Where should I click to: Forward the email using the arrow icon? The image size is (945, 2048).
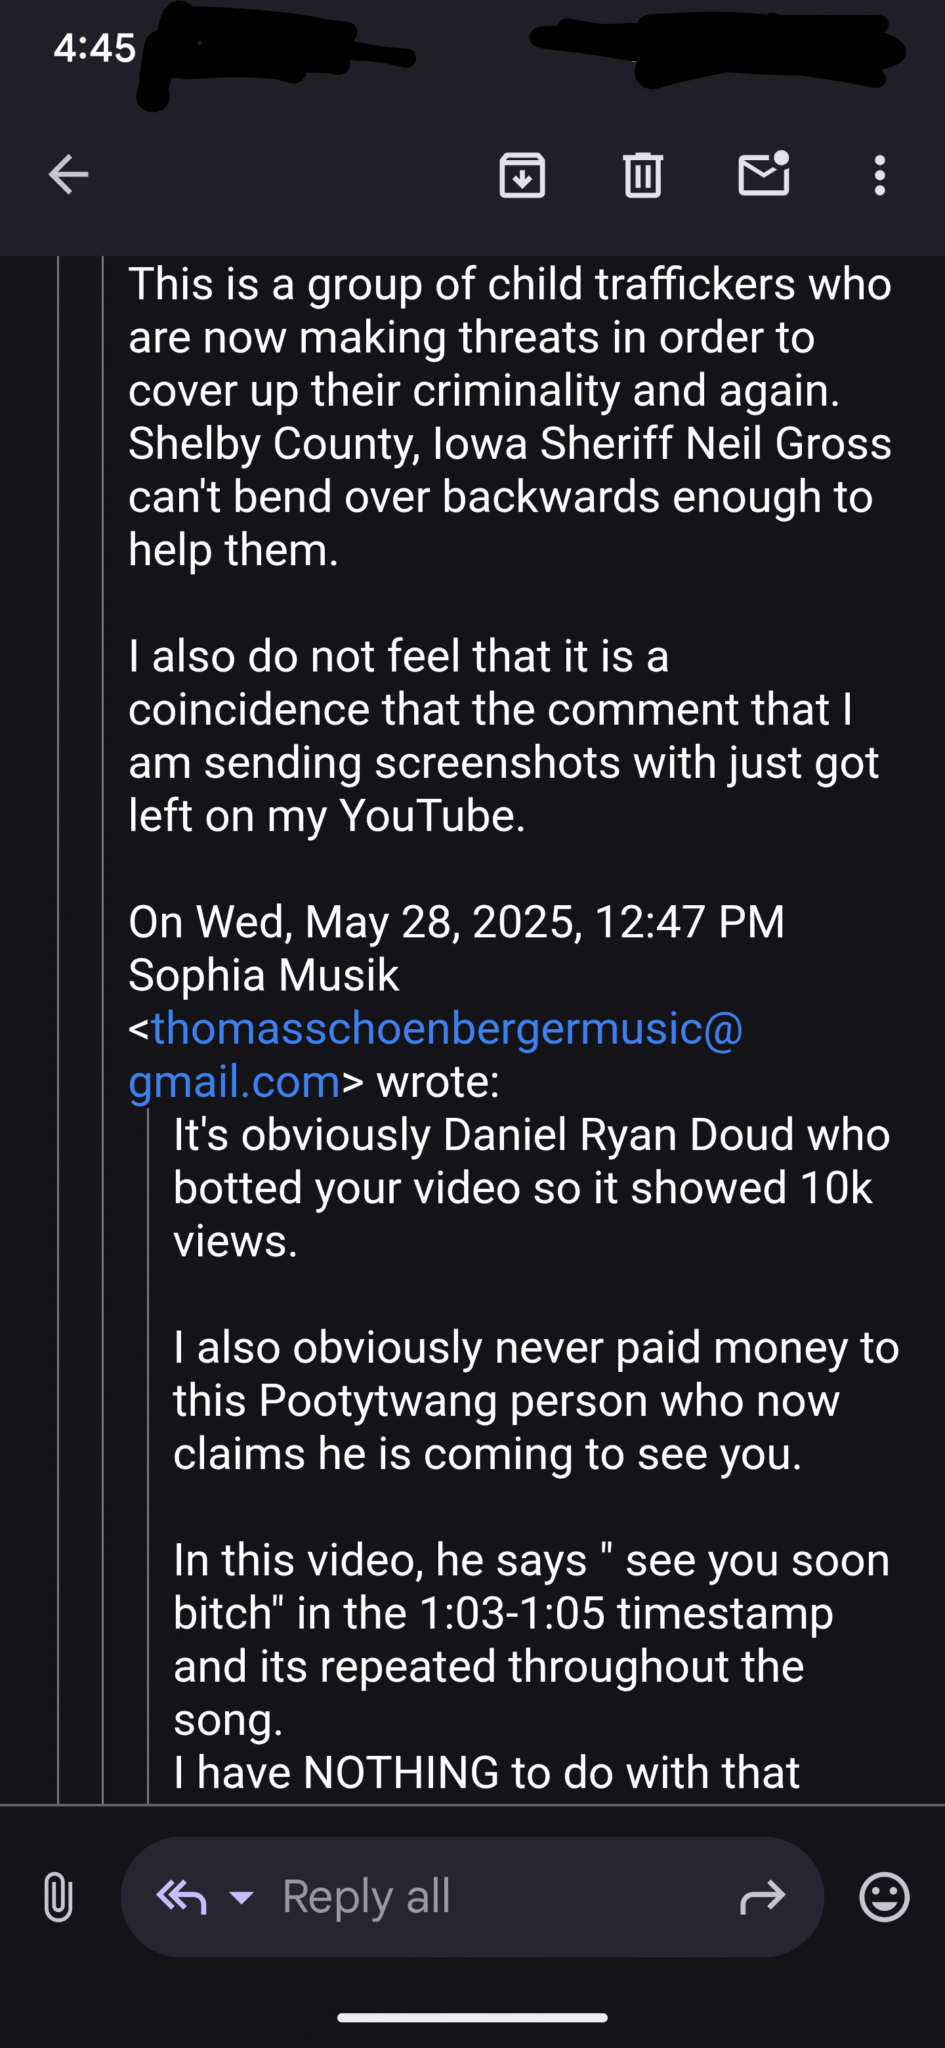coord(762,1897)
